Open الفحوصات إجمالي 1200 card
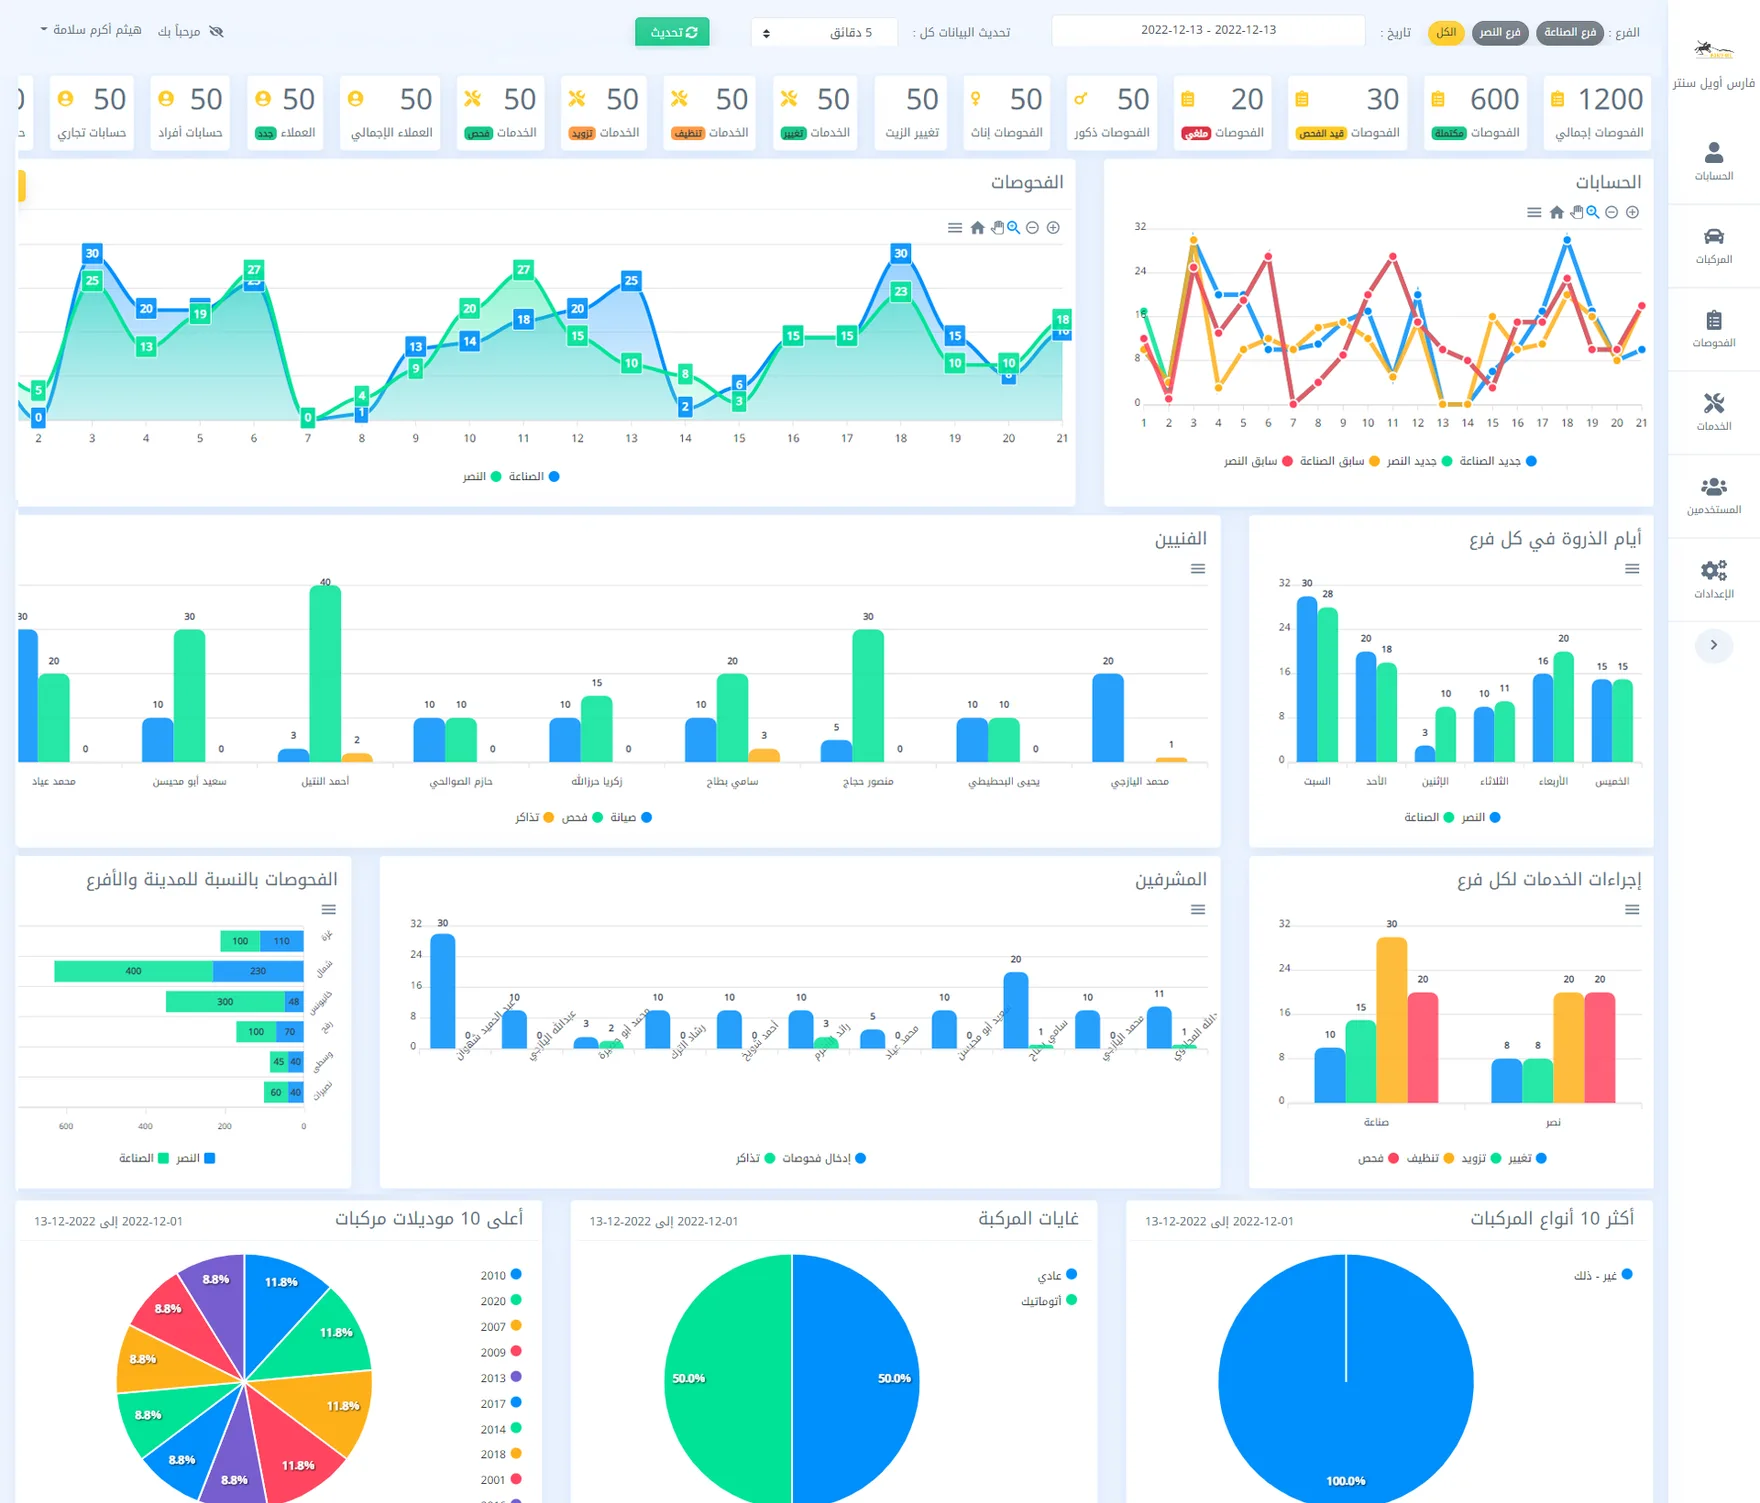 [x=1596, y=112]
